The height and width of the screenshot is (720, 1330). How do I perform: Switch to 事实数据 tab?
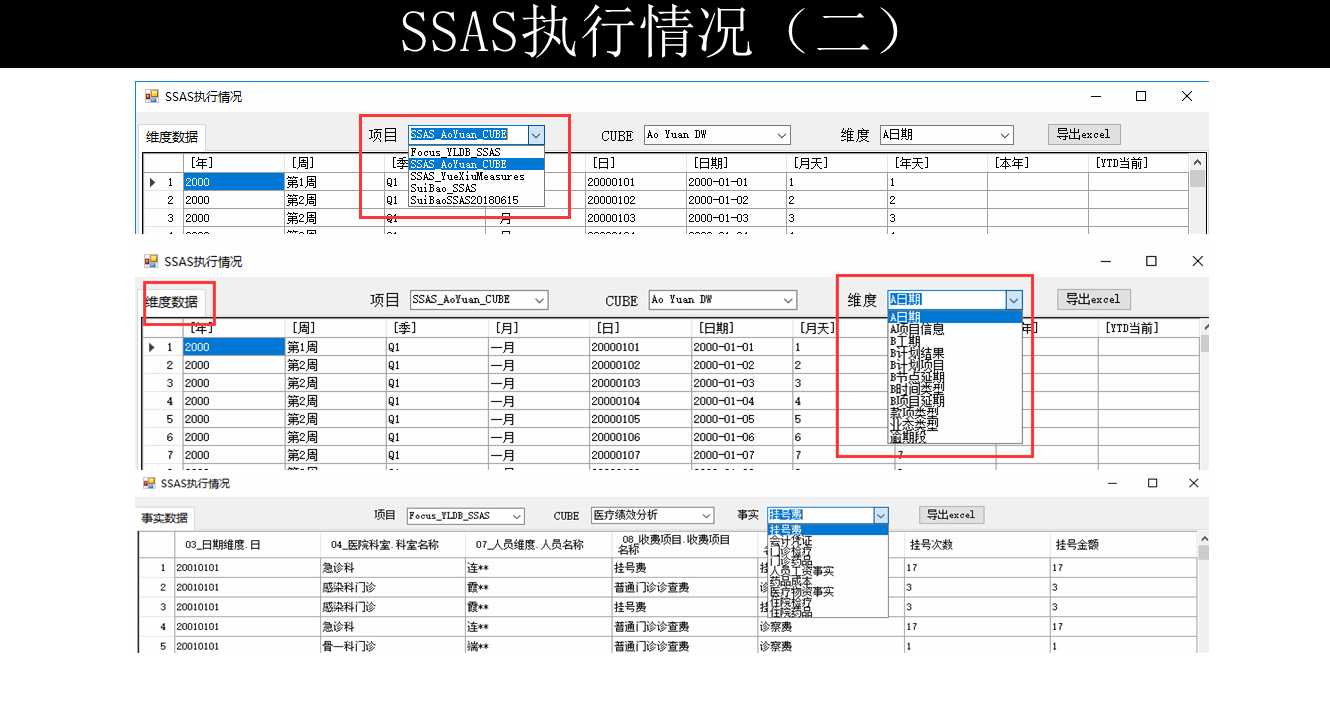tap(165, 518)
